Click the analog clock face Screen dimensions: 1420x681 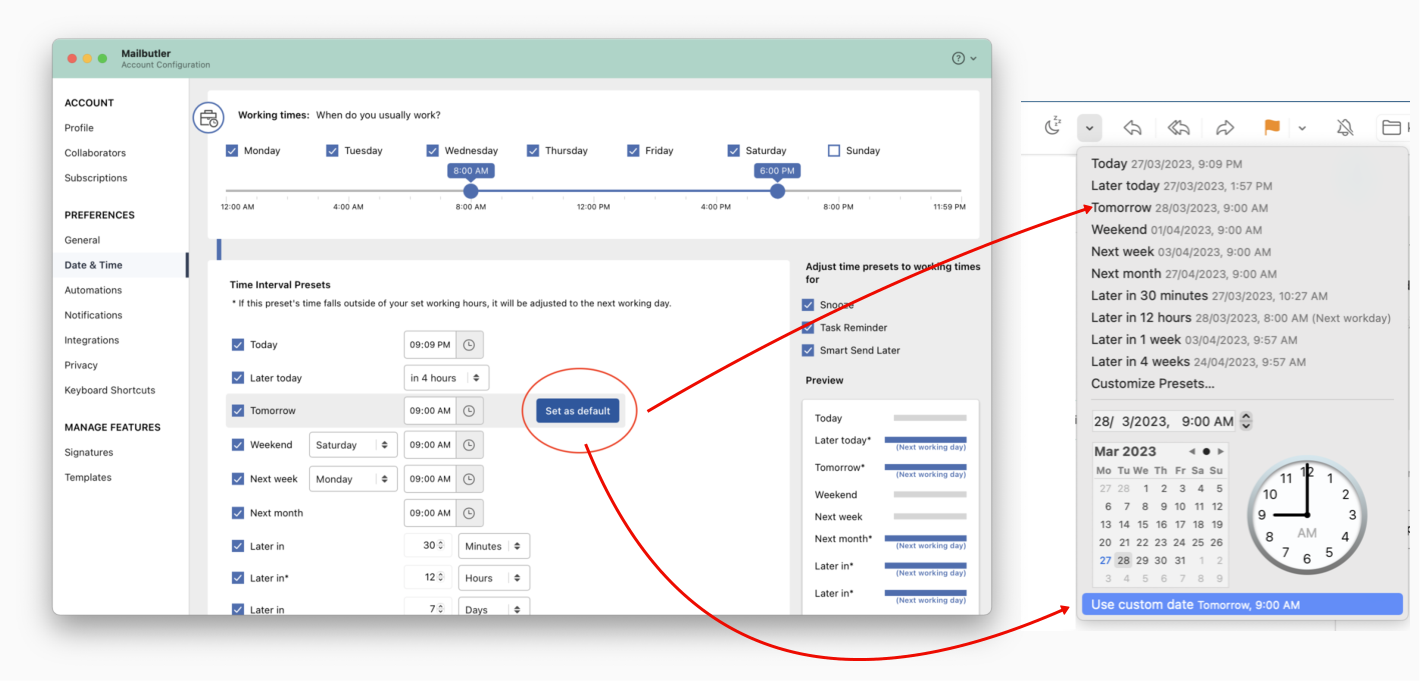click(x=1306, y=515)
